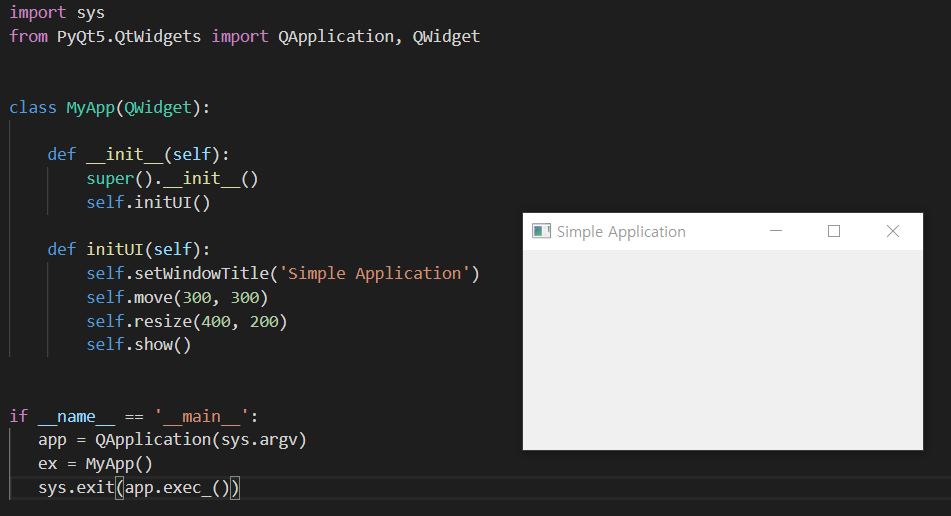This screenshot has width=951, height=516.
Task: Click the 'def __init__(self):' line
Action: (x=138, y=155)
